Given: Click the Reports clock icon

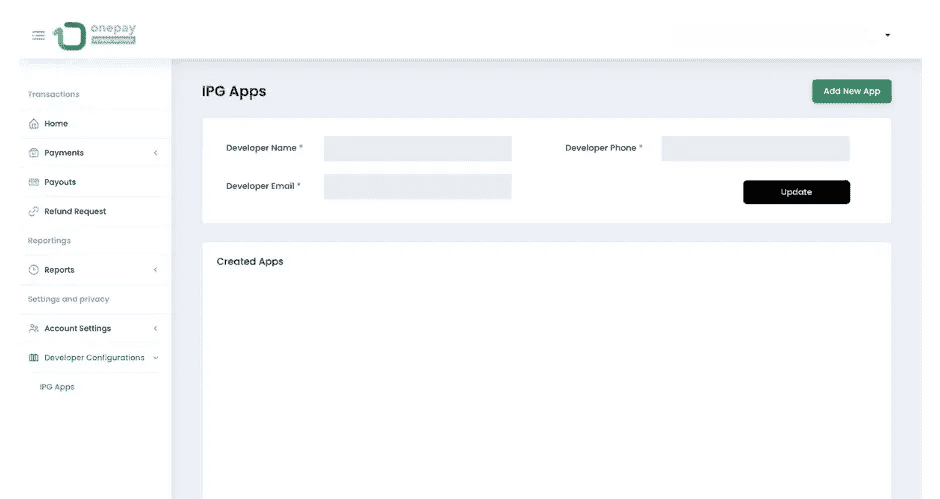Looking at the screenshot, I should tap(34, 270).
